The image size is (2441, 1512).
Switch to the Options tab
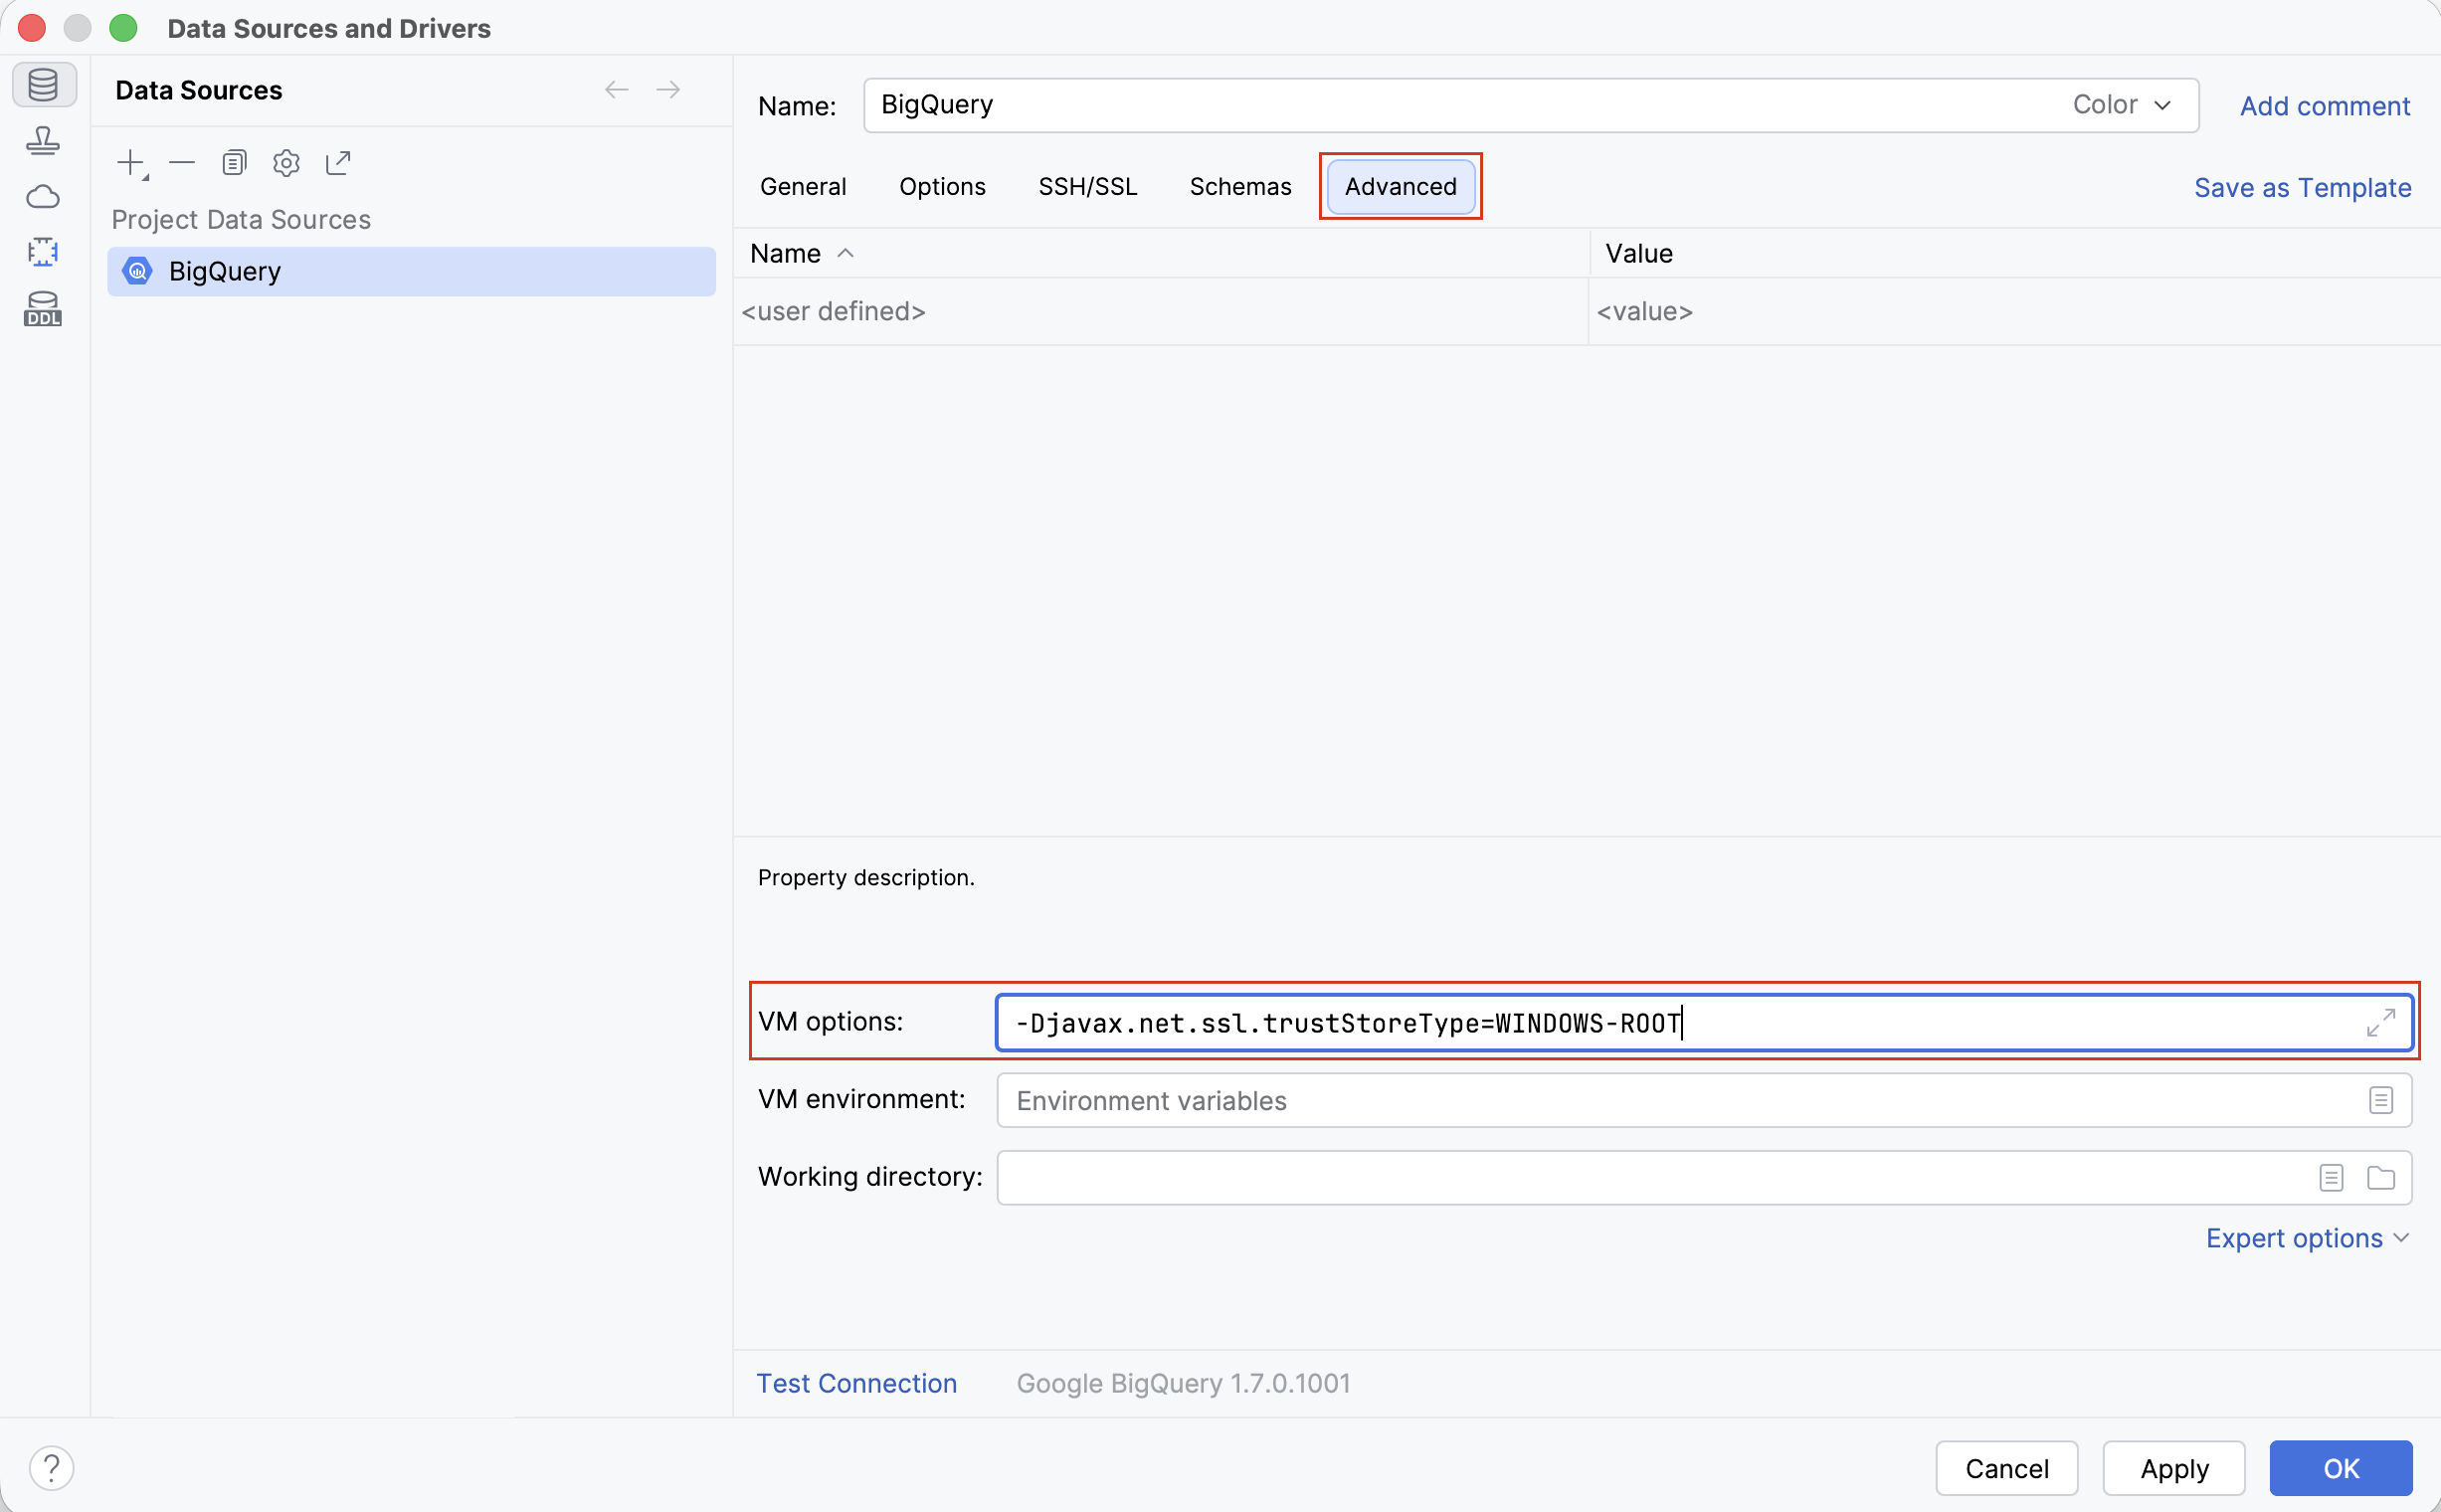pos(942,186)
